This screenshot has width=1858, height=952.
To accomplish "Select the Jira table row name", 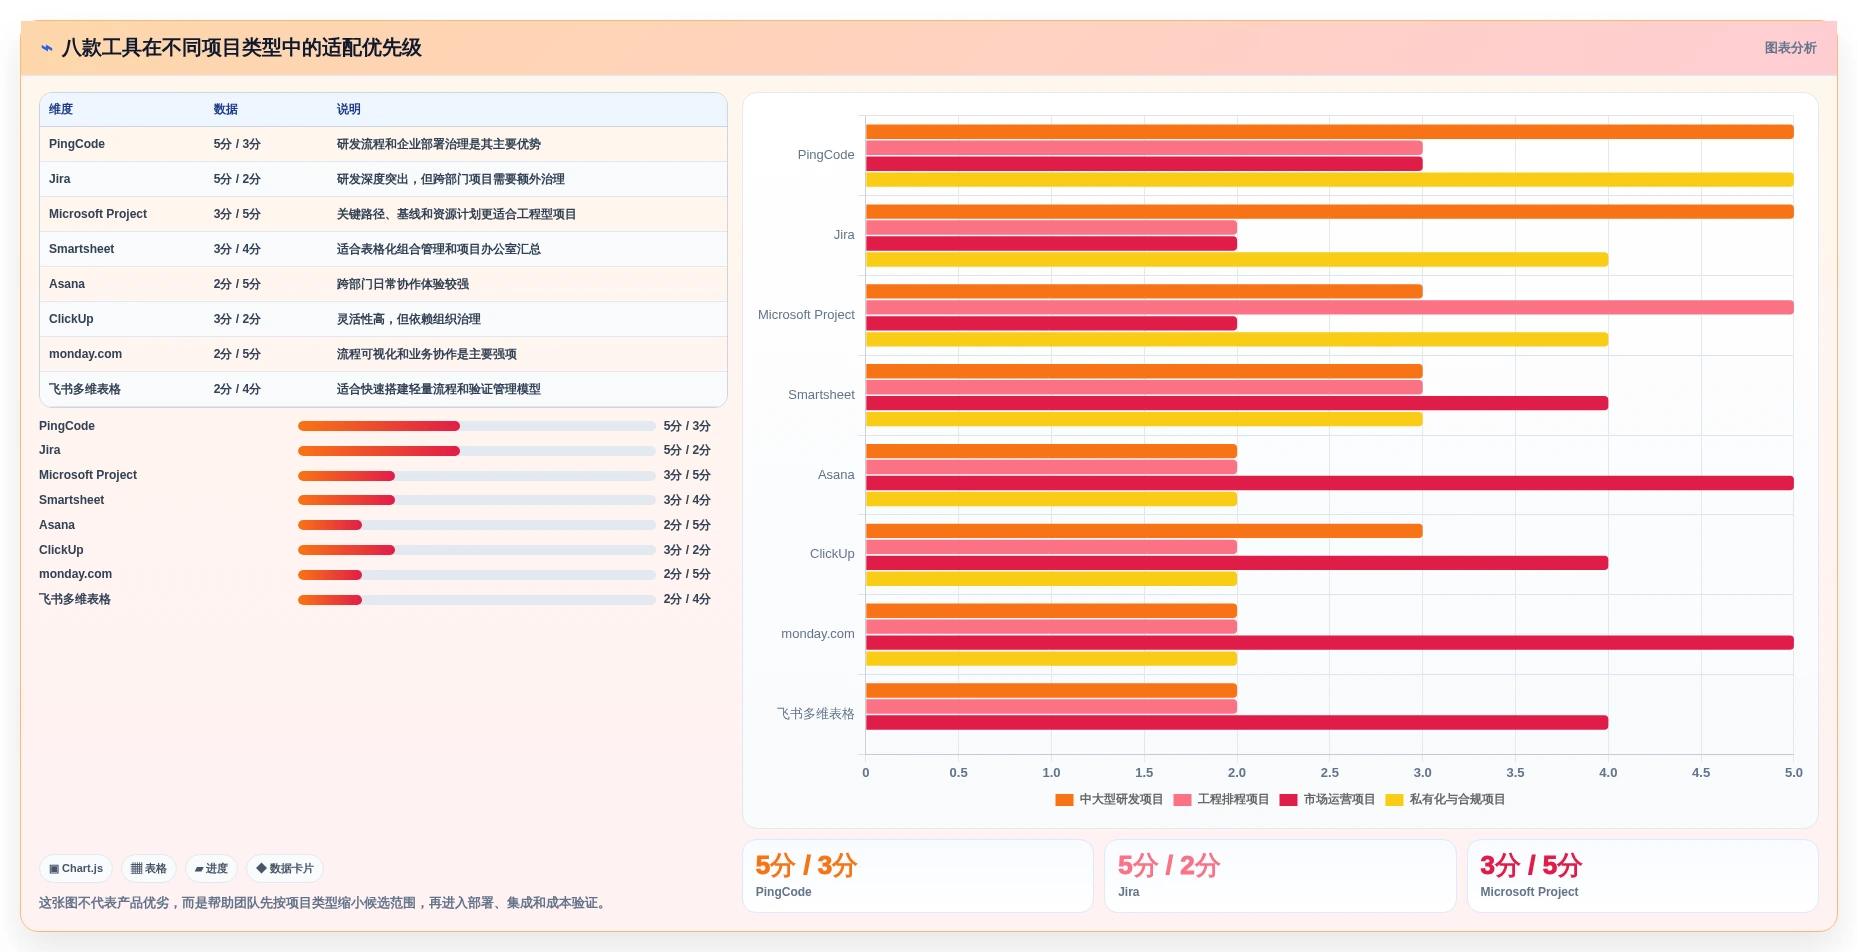I will coord(60,179).
